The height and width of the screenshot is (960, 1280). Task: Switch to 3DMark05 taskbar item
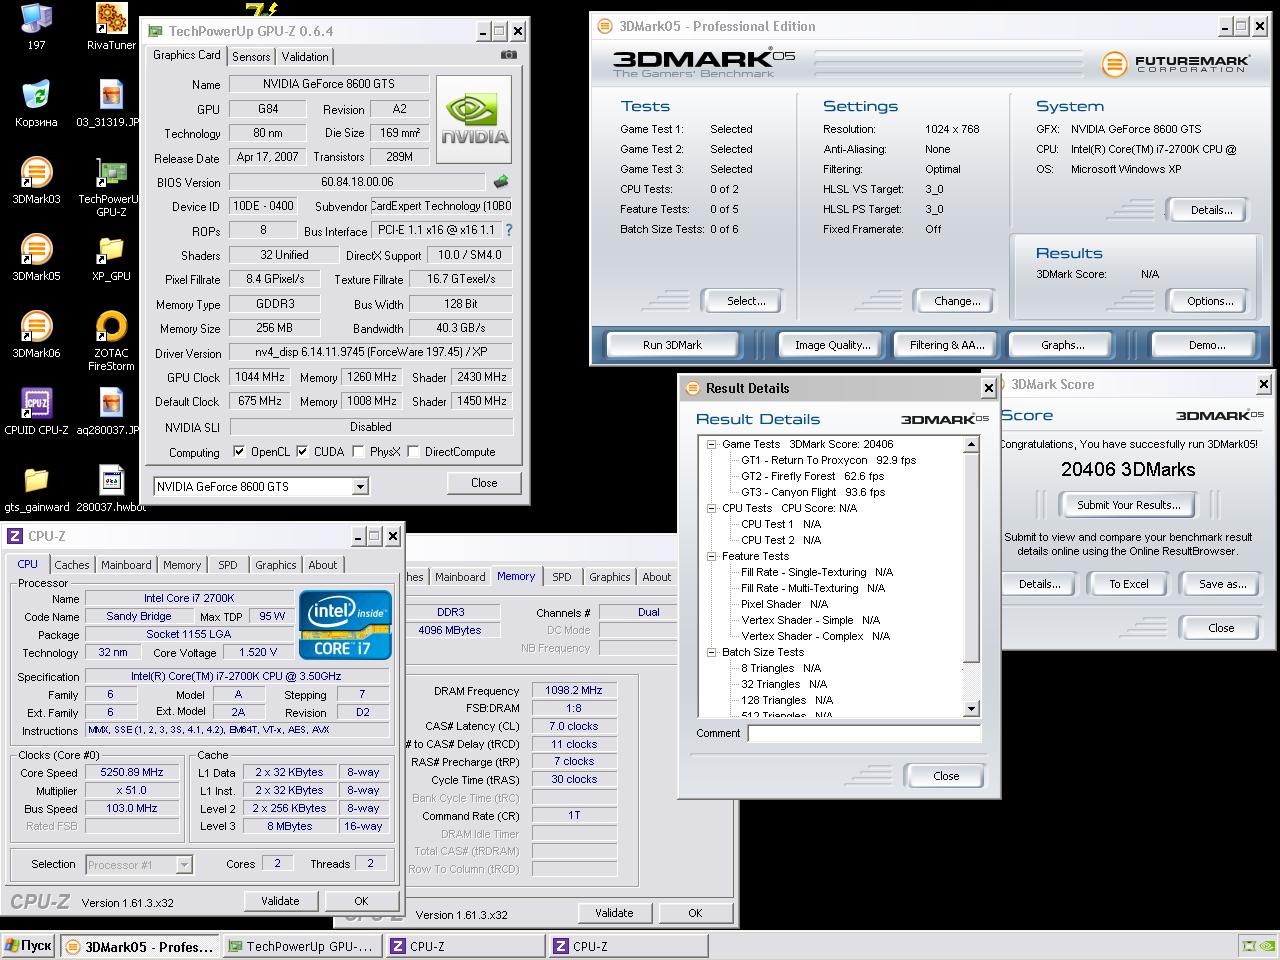(140, 946)
